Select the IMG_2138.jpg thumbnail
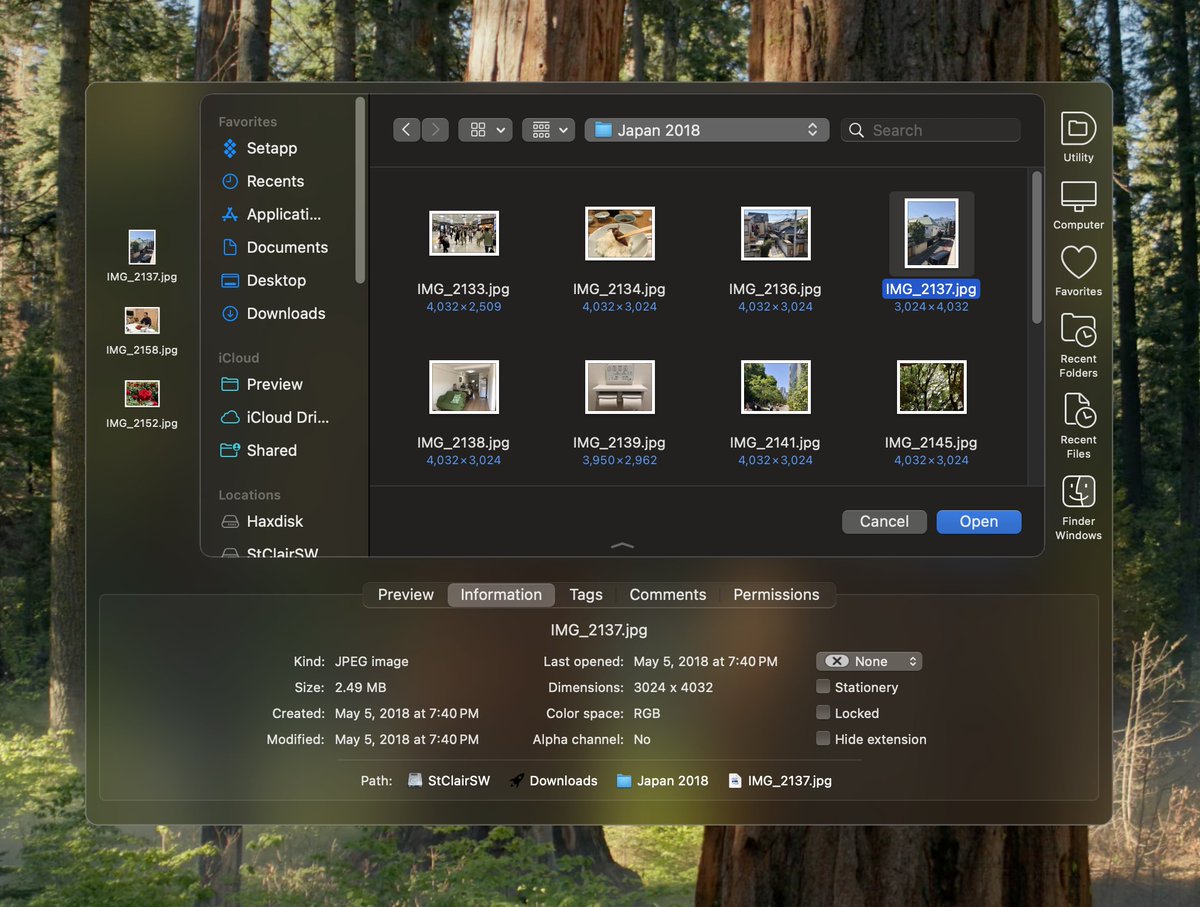 tap(464, 387)
